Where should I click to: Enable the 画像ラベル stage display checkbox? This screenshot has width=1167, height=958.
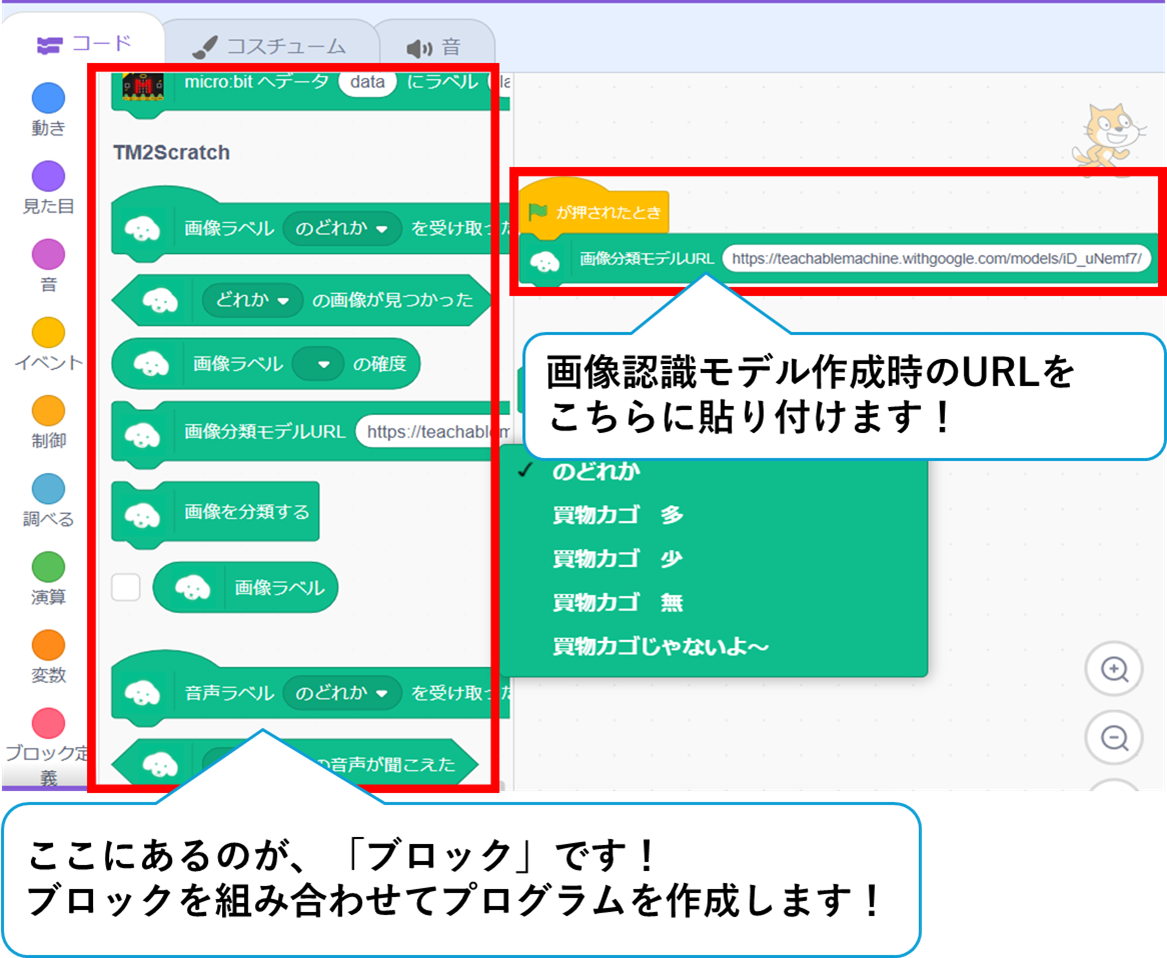click(124, 588)
